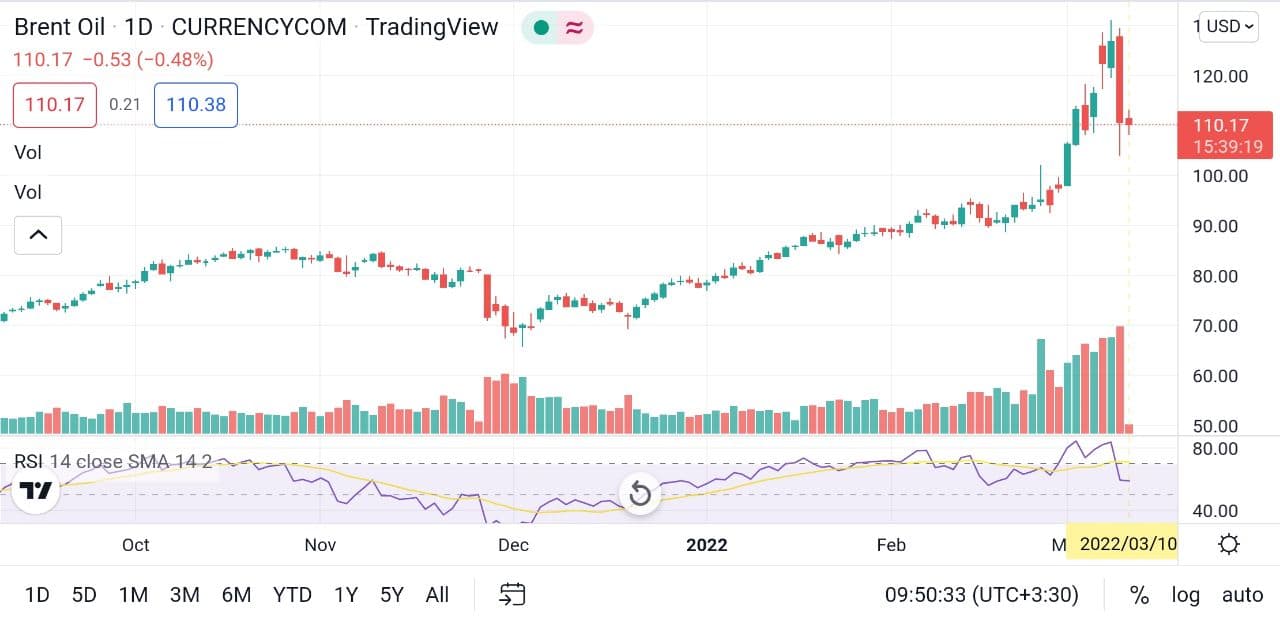
Task: Click the RSI 14 close SMA 14 2 label
Action: (113, 461)
